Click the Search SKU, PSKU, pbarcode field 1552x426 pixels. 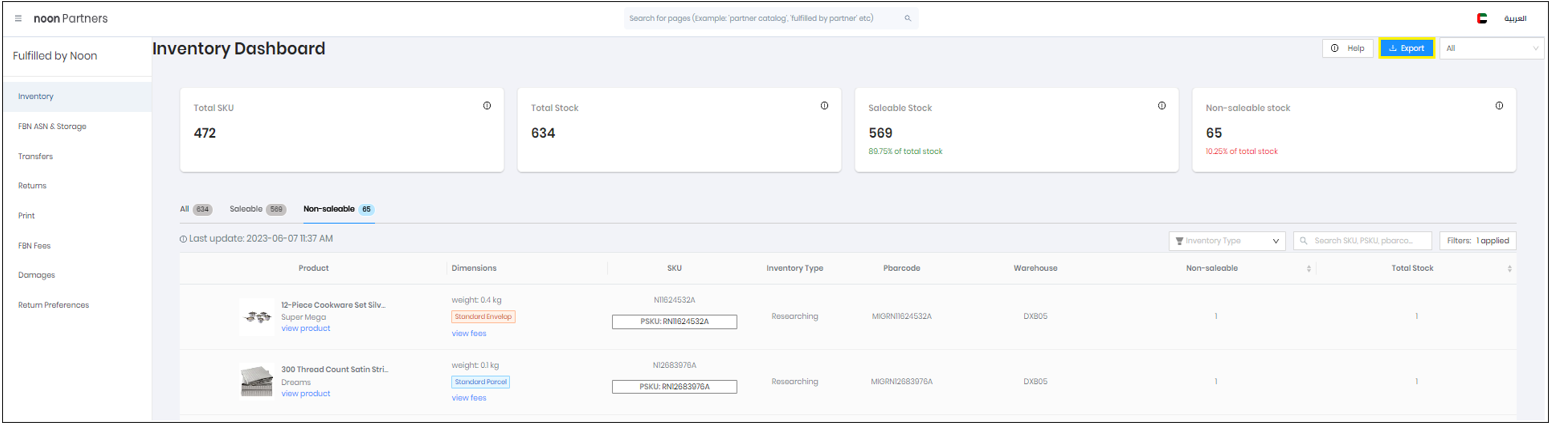click(x=1363, y=241)
